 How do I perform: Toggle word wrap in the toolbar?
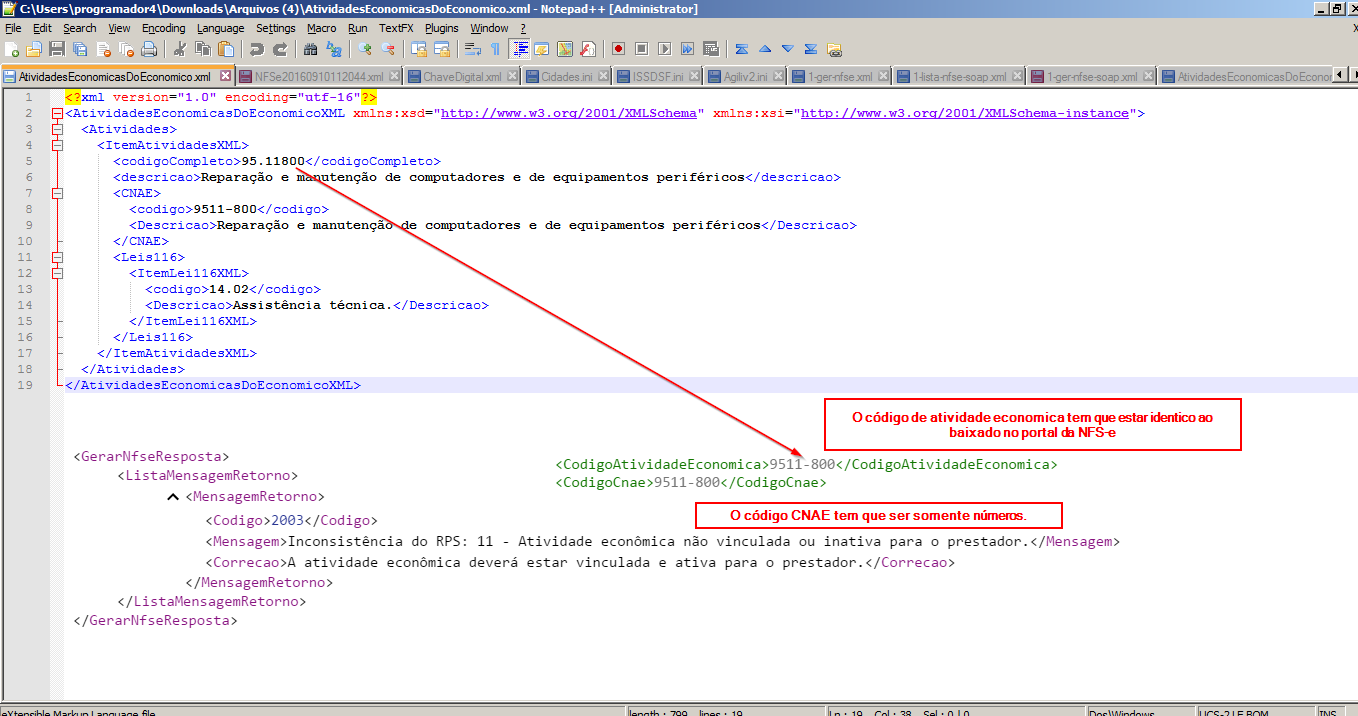[473, 49]
